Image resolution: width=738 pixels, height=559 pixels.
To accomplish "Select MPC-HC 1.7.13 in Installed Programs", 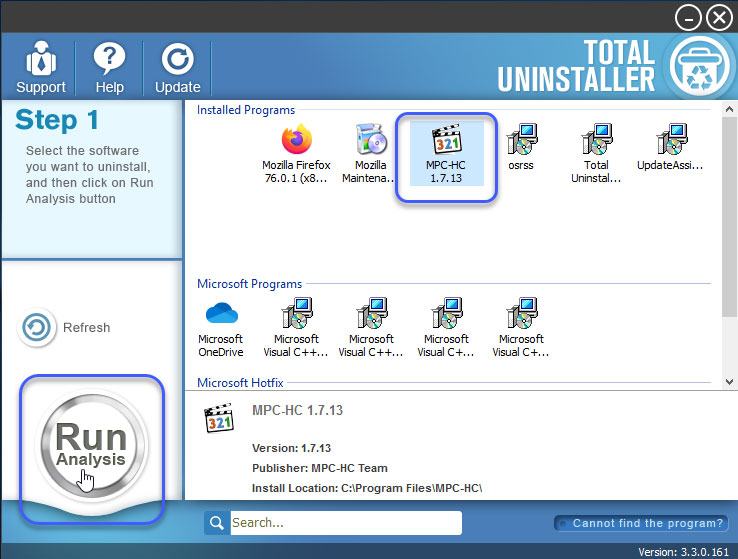I will click(446, 153).
